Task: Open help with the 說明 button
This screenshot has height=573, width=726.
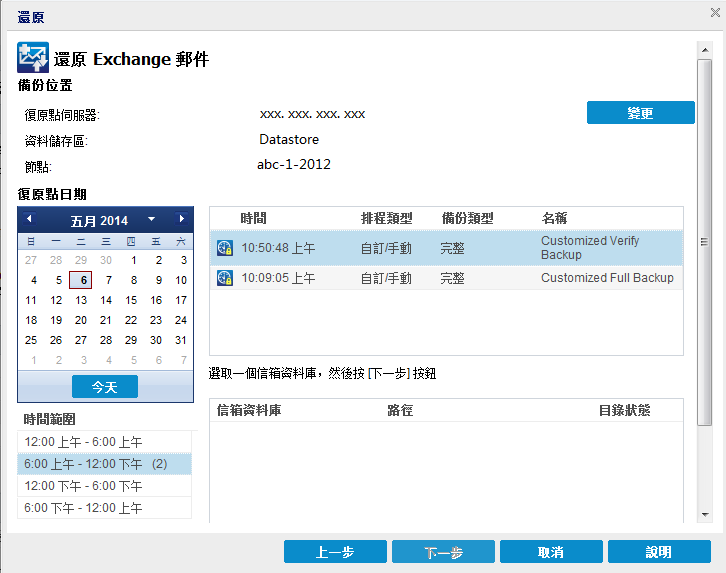Action: click(658, 552)
